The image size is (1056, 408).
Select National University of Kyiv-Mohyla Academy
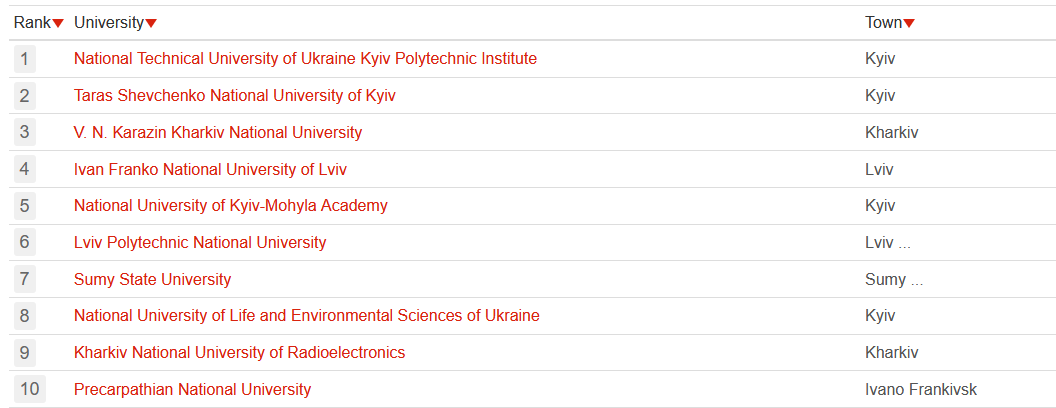pyautogui.click(x=230, y=206)
